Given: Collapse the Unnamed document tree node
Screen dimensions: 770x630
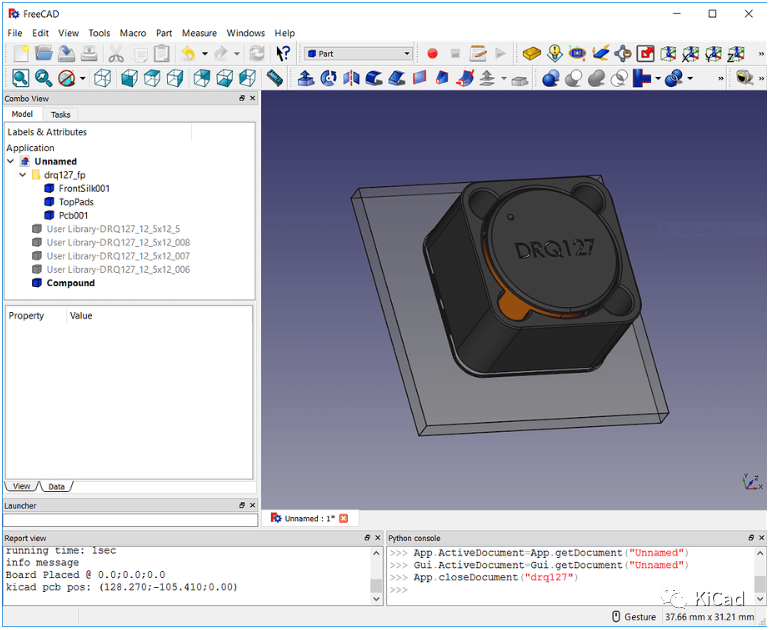Looking at the screenshot, I should [x=11, y=161].
